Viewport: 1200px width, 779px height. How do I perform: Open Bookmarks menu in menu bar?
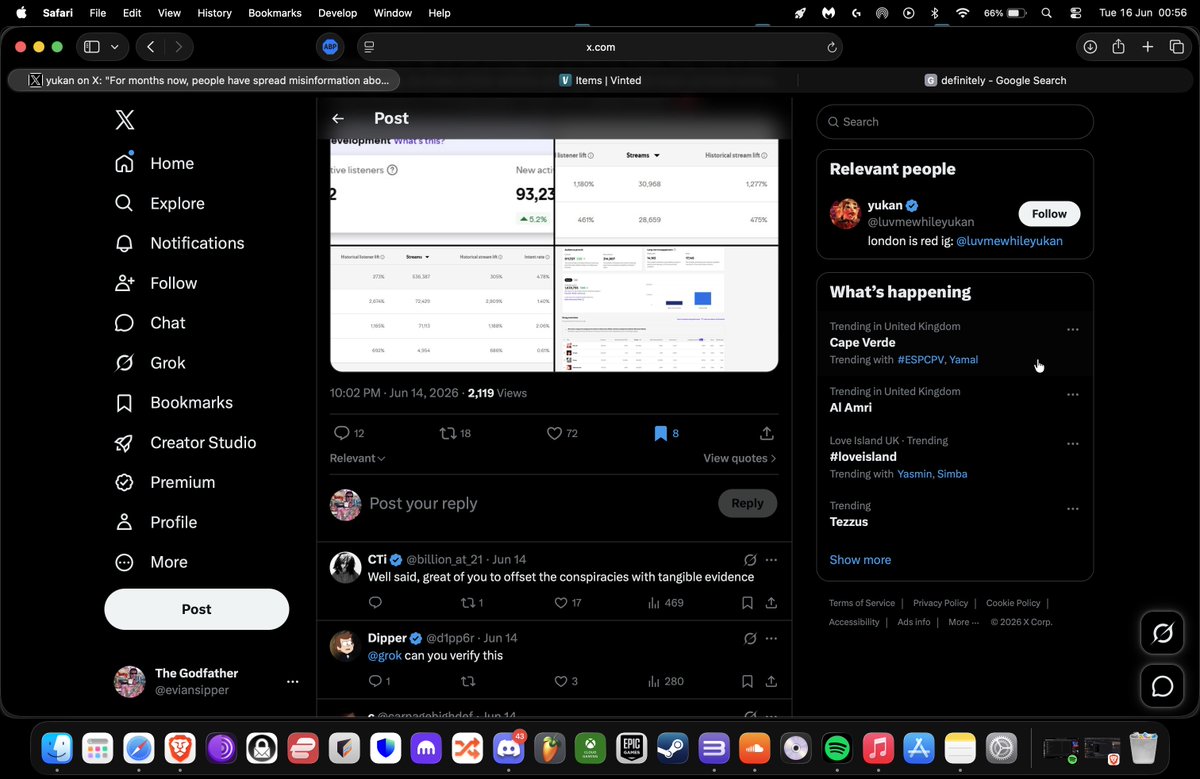[274, 13]
